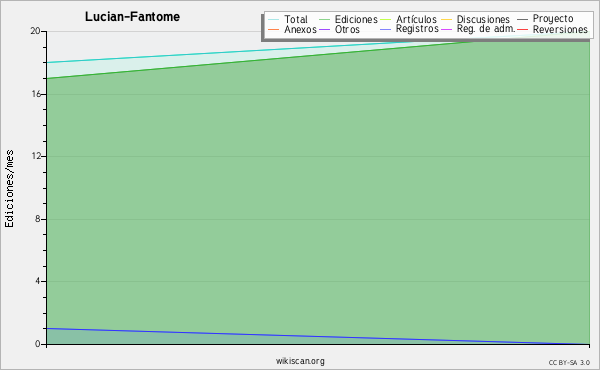
Task: Select the Registros legend label
Action: click(x=417, y=29)
